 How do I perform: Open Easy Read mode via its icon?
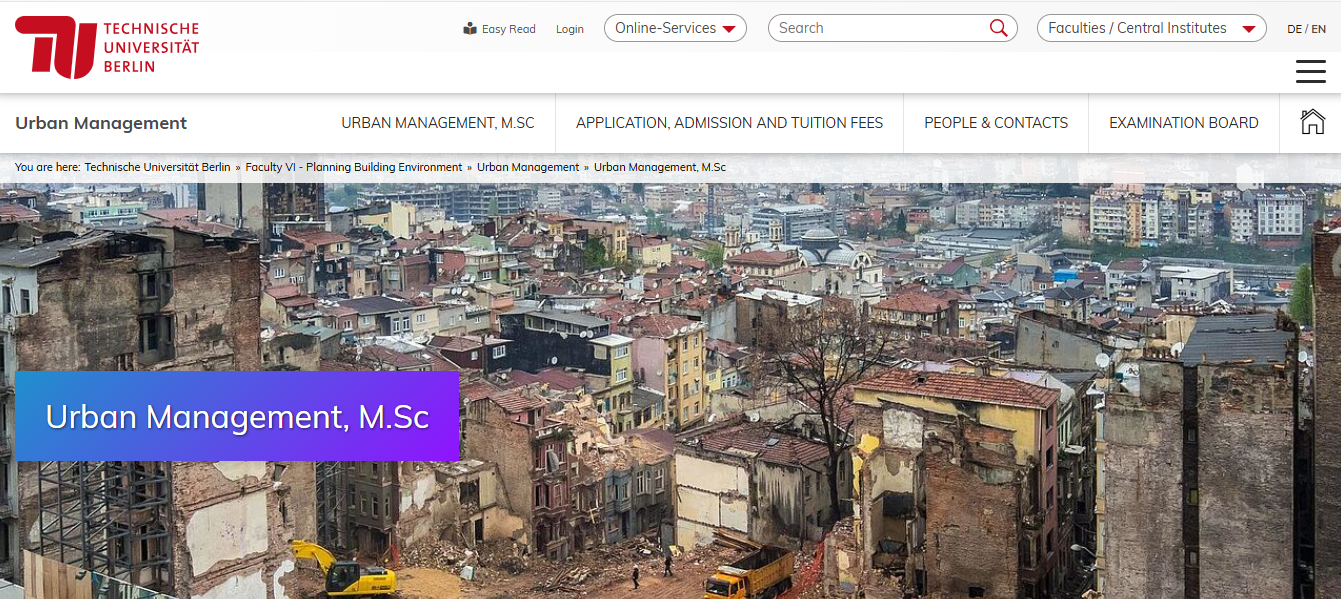point(470,29)
